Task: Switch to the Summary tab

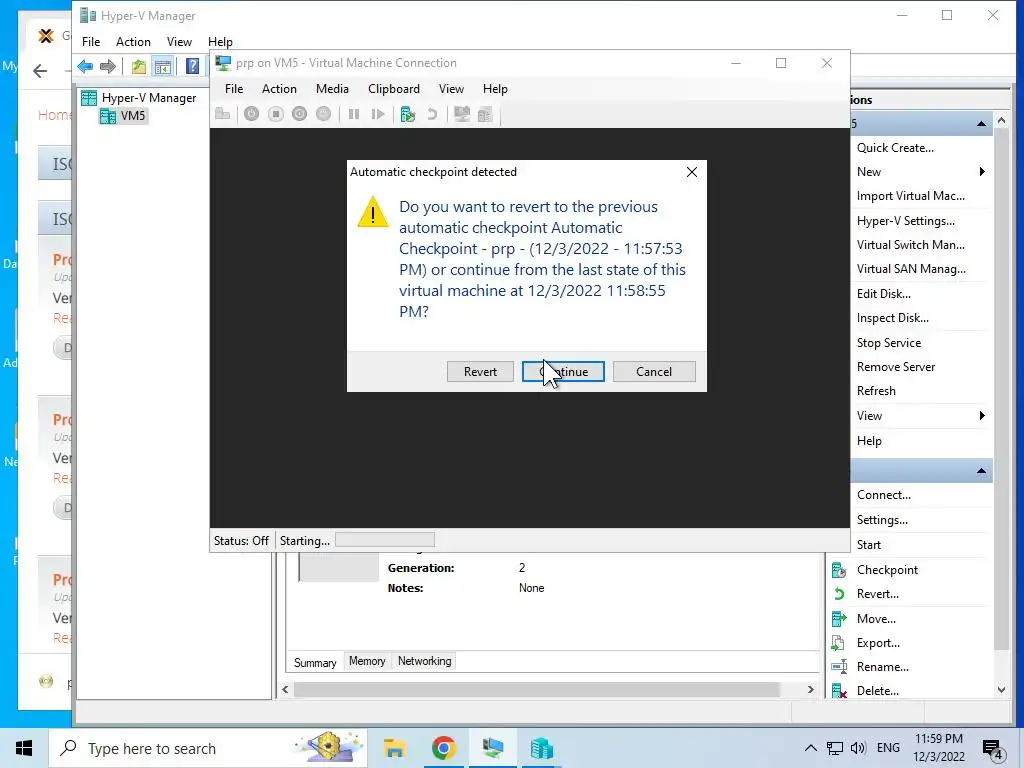Action: [x=315, y=662]
